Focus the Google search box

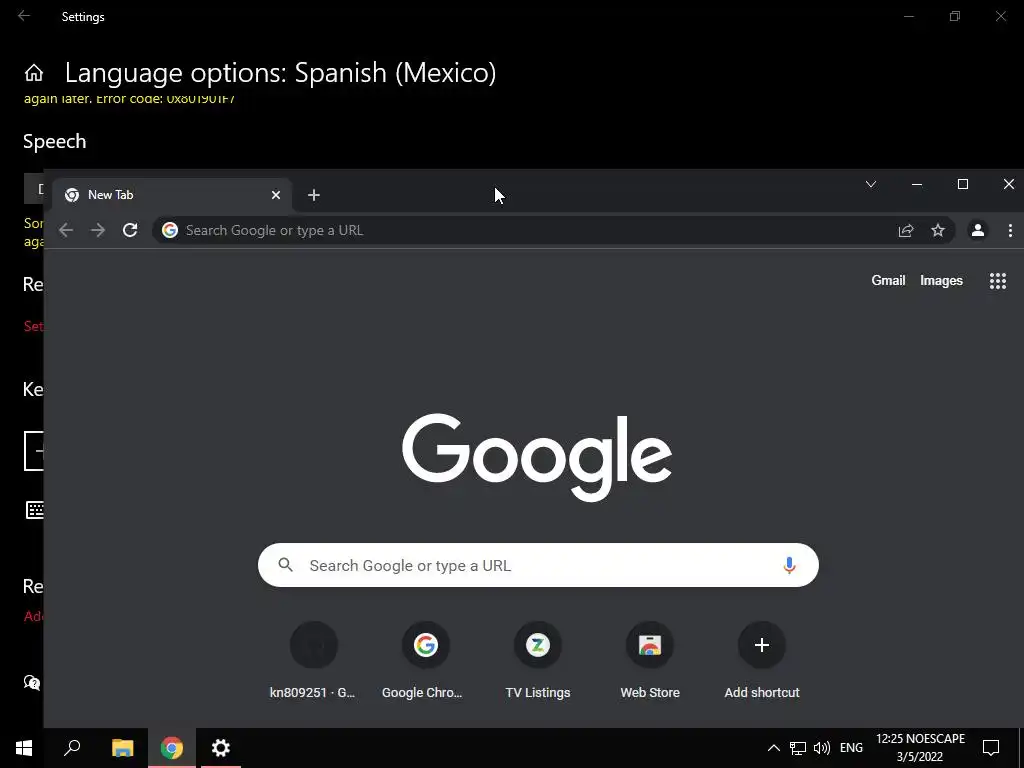click(x=538, y=565)
